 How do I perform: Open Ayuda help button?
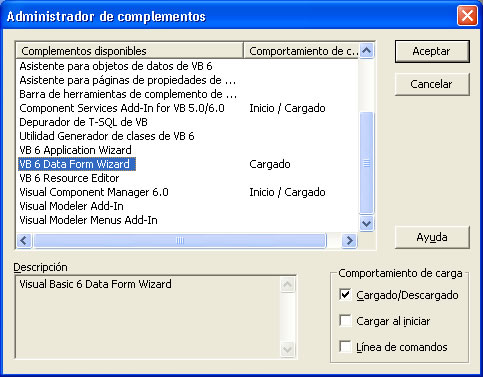432,237
